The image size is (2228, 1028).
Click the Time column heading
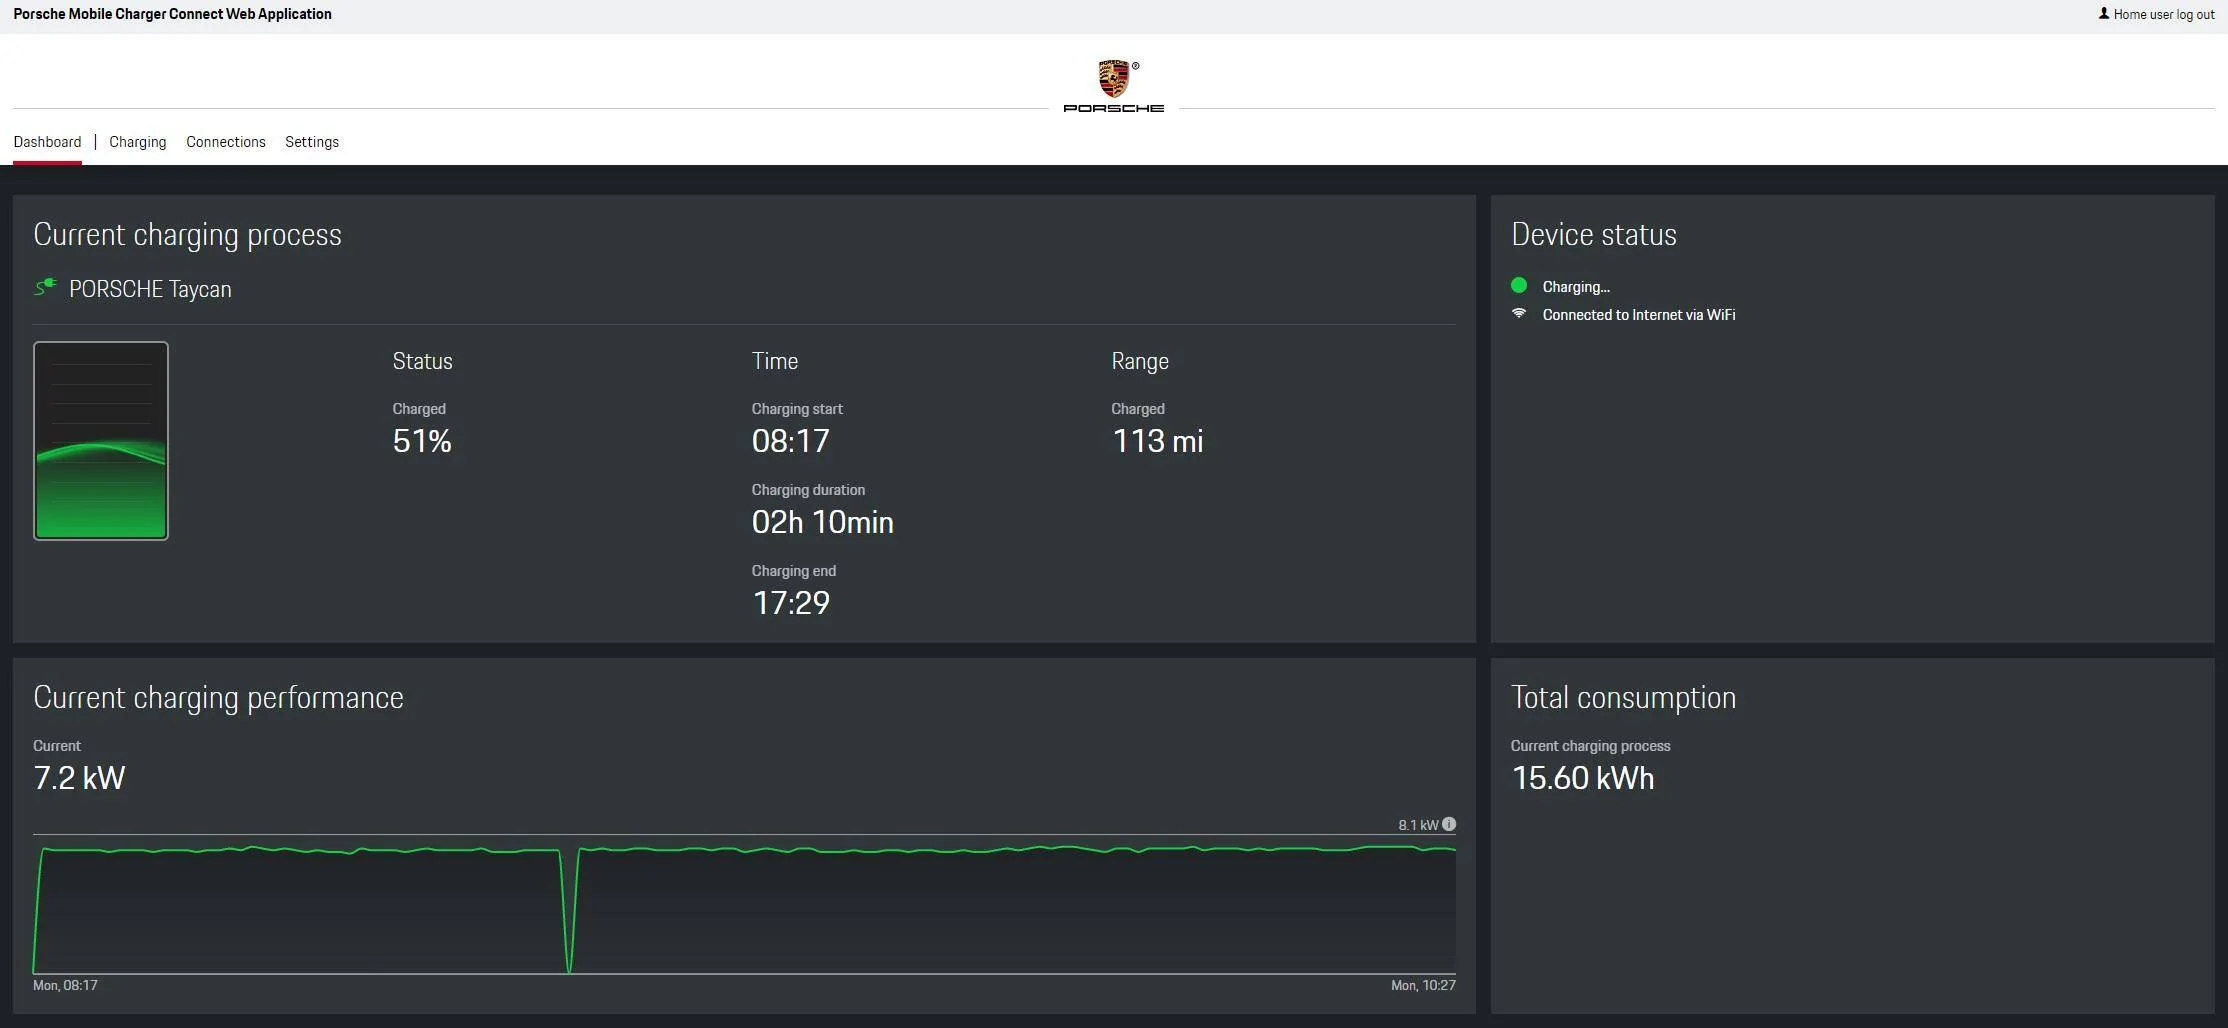(x=775, y=361)
